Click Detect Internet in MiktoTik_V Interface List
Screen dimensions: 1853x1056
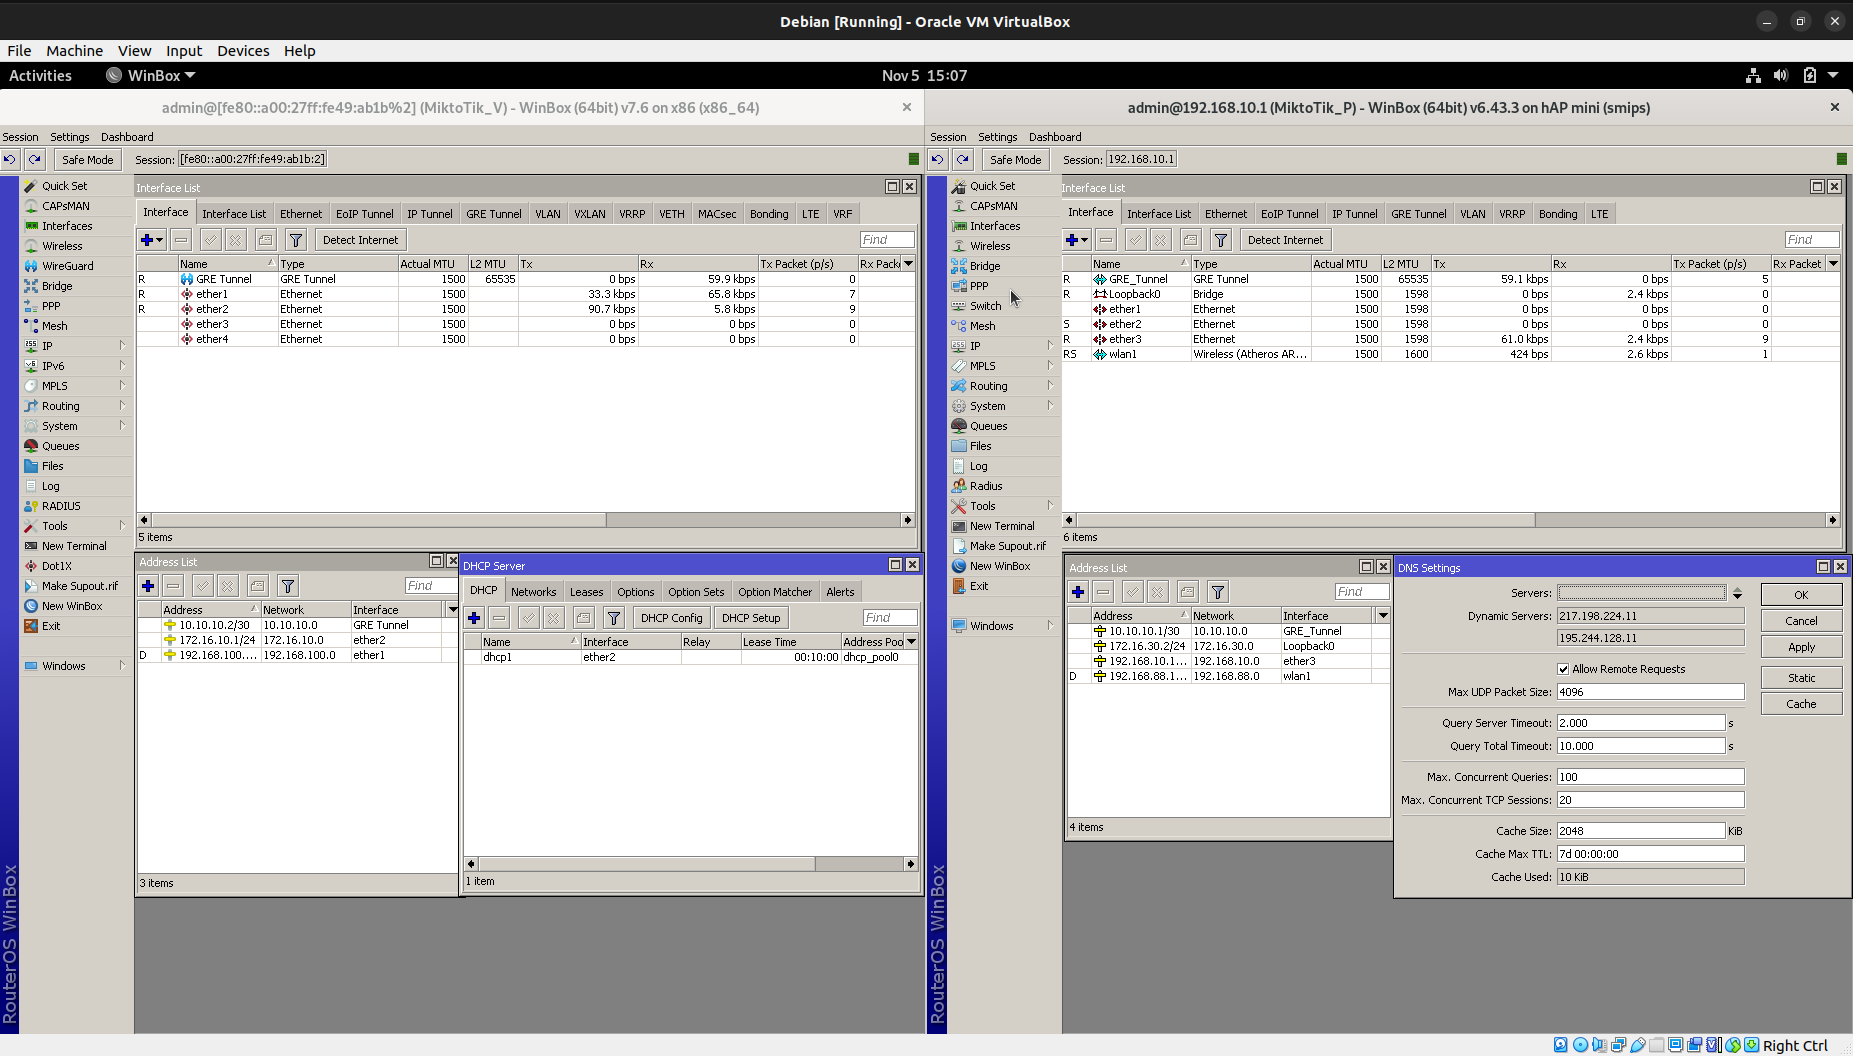point(360,240)
